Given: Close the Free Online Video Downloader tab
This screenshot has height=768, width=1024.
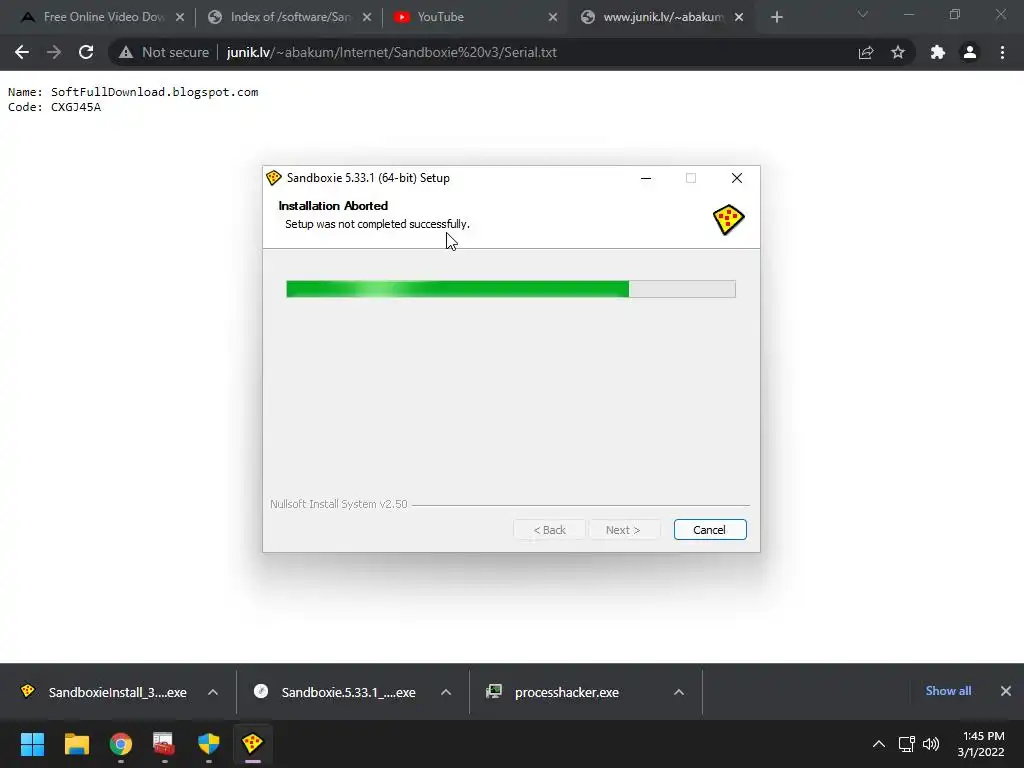Looking at the screenshot, I should tap(180, 17).
